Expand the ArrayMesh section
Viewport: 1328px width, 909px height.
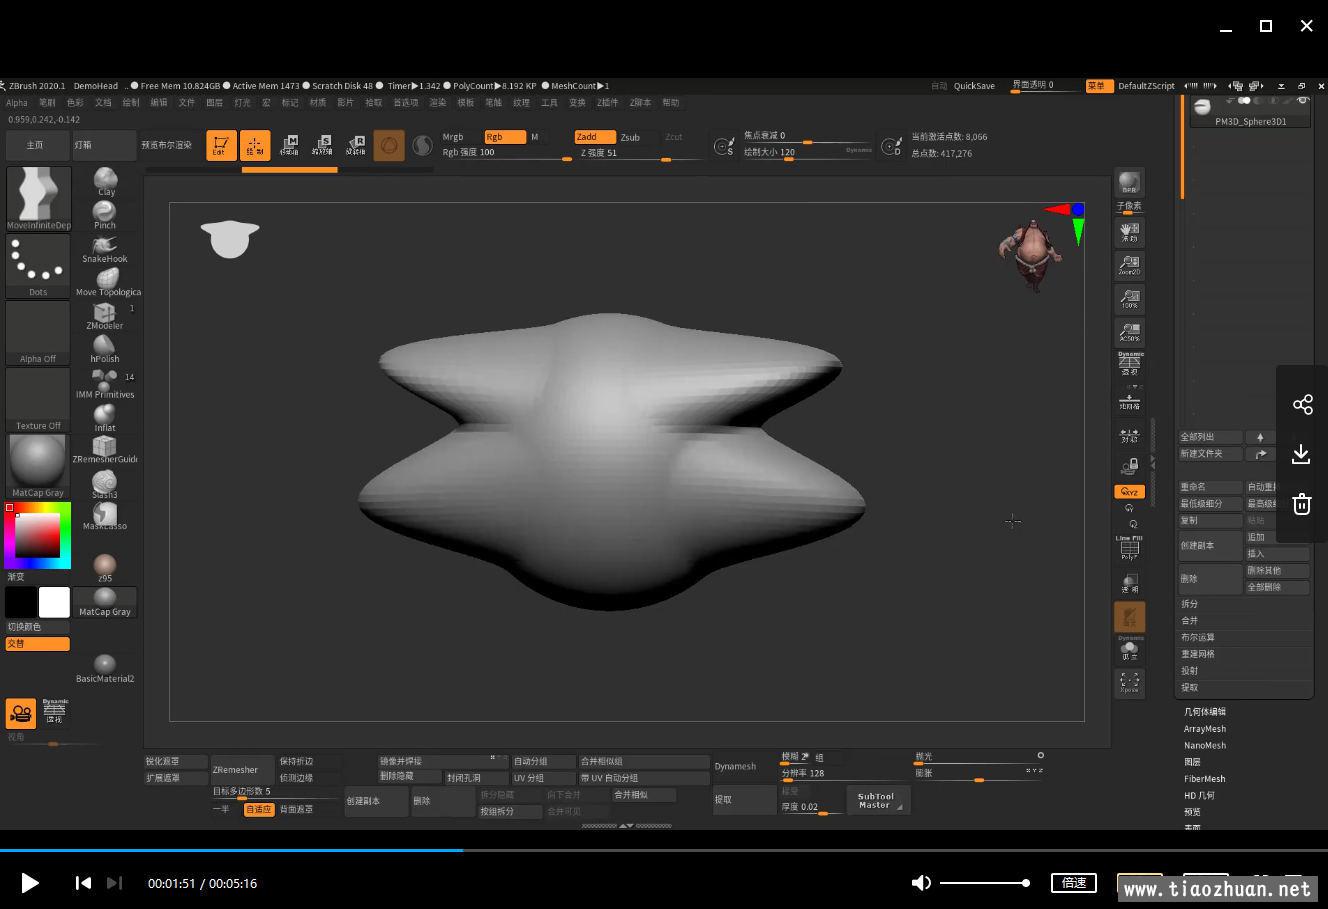1205,729
